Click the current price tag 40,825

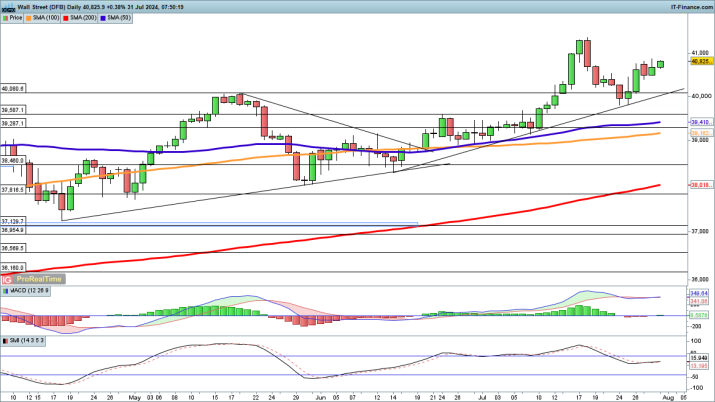700,61
